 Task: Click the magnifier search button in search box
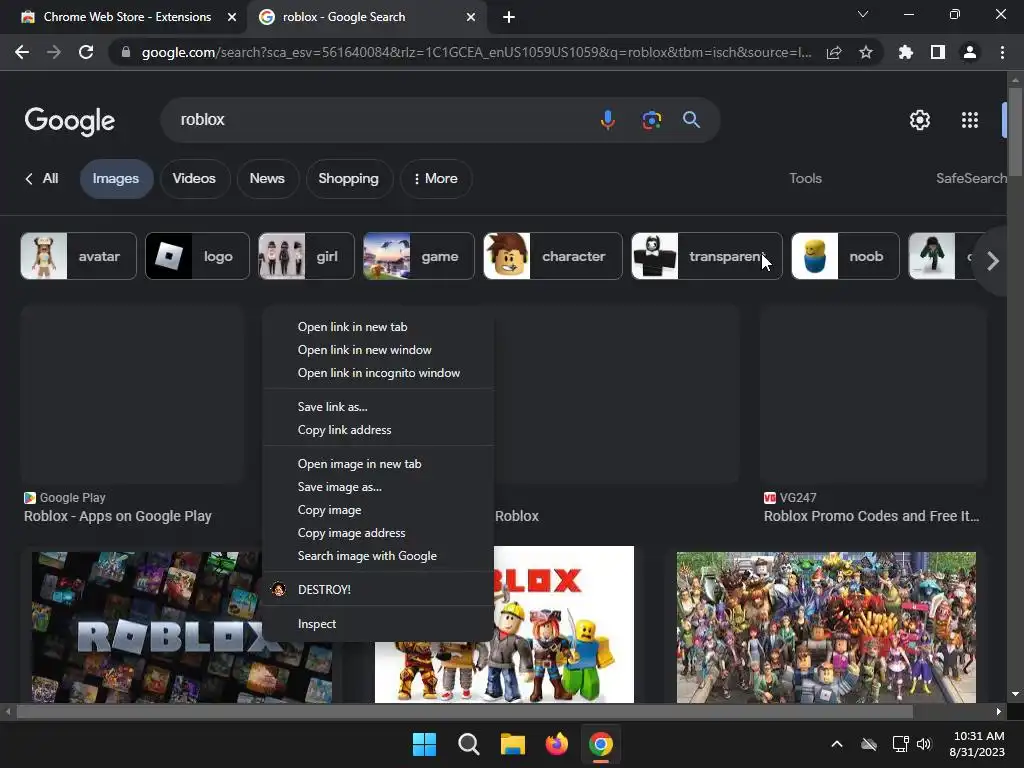point(691,120)
